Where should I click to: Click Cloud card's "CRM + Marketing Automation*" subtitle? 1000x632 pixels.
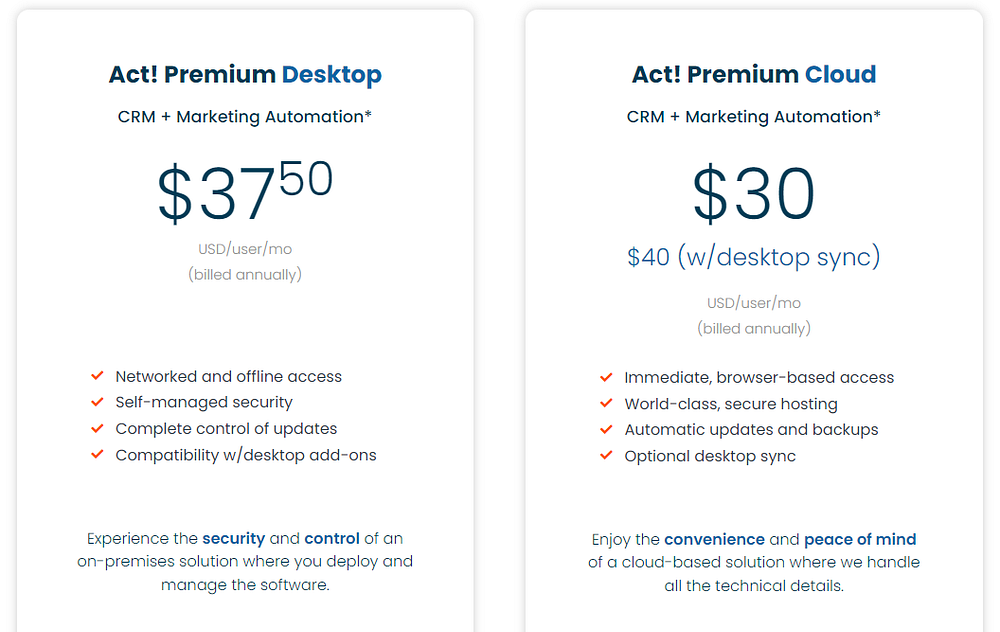tap(754, 117)
